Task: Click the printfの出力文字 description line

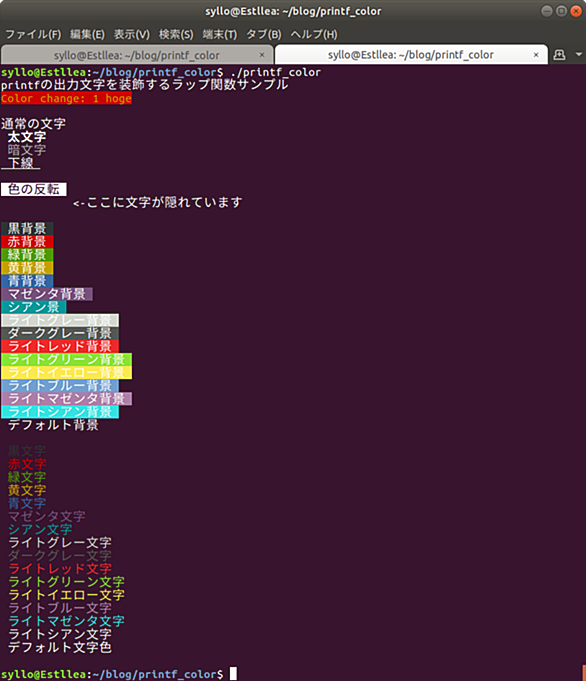Action: 144,85
